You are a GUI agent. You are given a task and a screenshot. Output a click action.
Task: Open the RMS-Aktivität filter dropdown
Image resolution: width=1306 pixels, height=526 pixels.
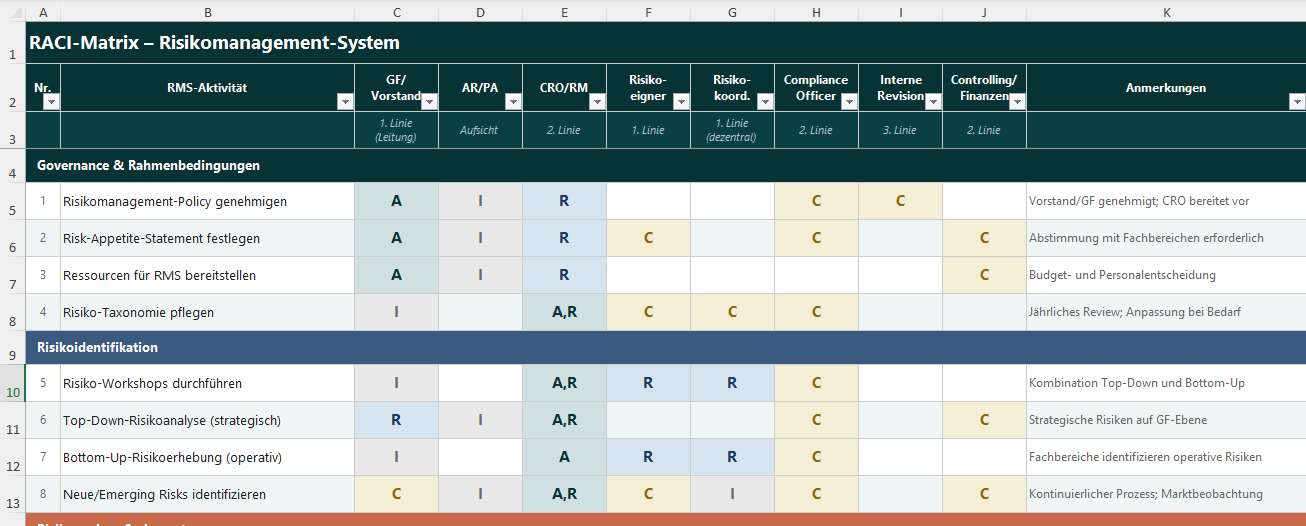pos(345,102)
